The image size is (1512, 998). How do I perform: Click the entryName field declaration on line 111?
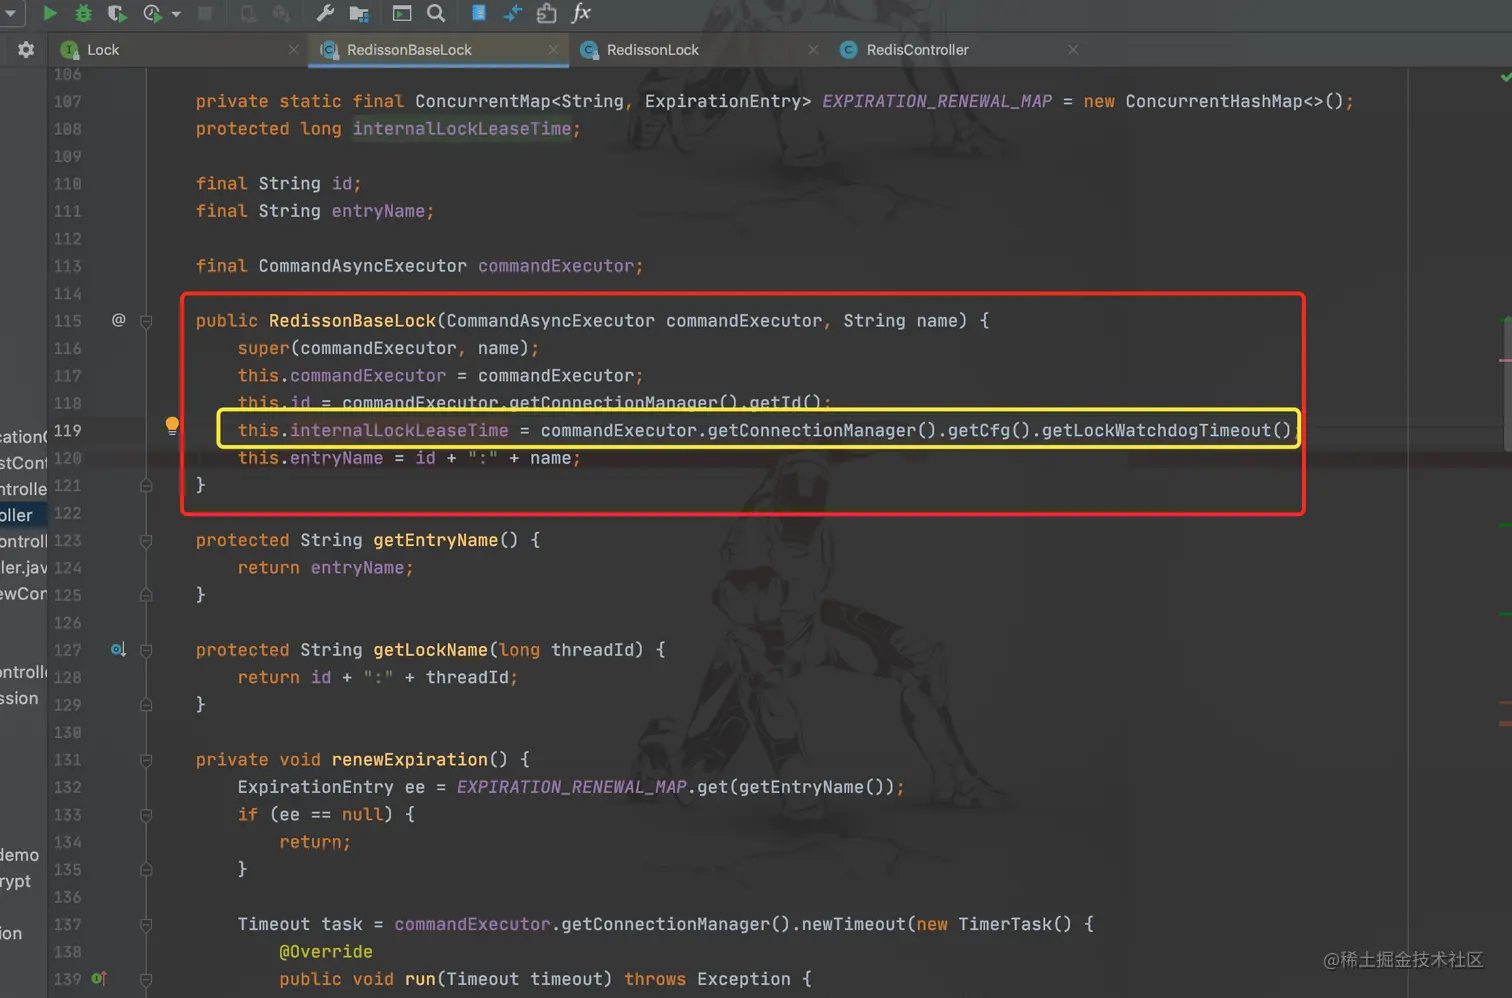click(x=378, y=211)
